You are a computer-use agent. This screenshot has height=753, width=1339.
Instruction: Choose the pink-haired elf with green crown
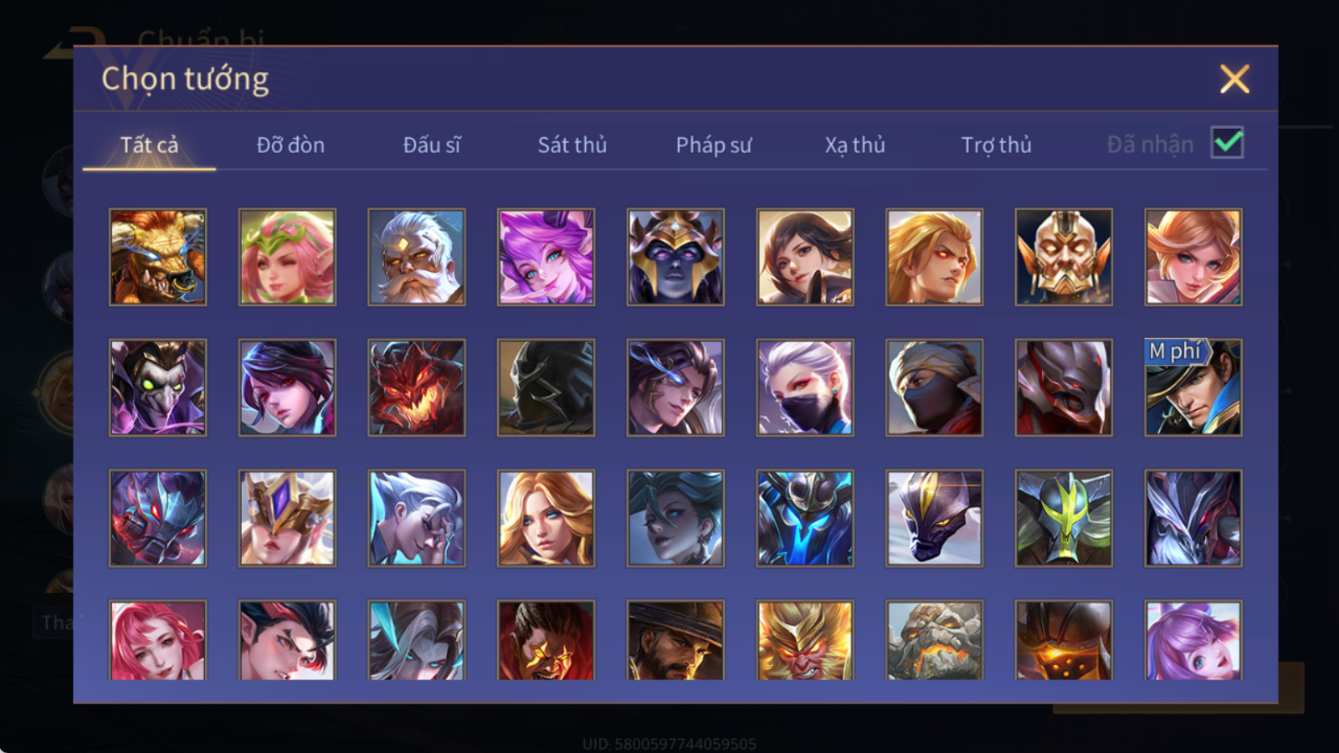[x=287, y=257]
